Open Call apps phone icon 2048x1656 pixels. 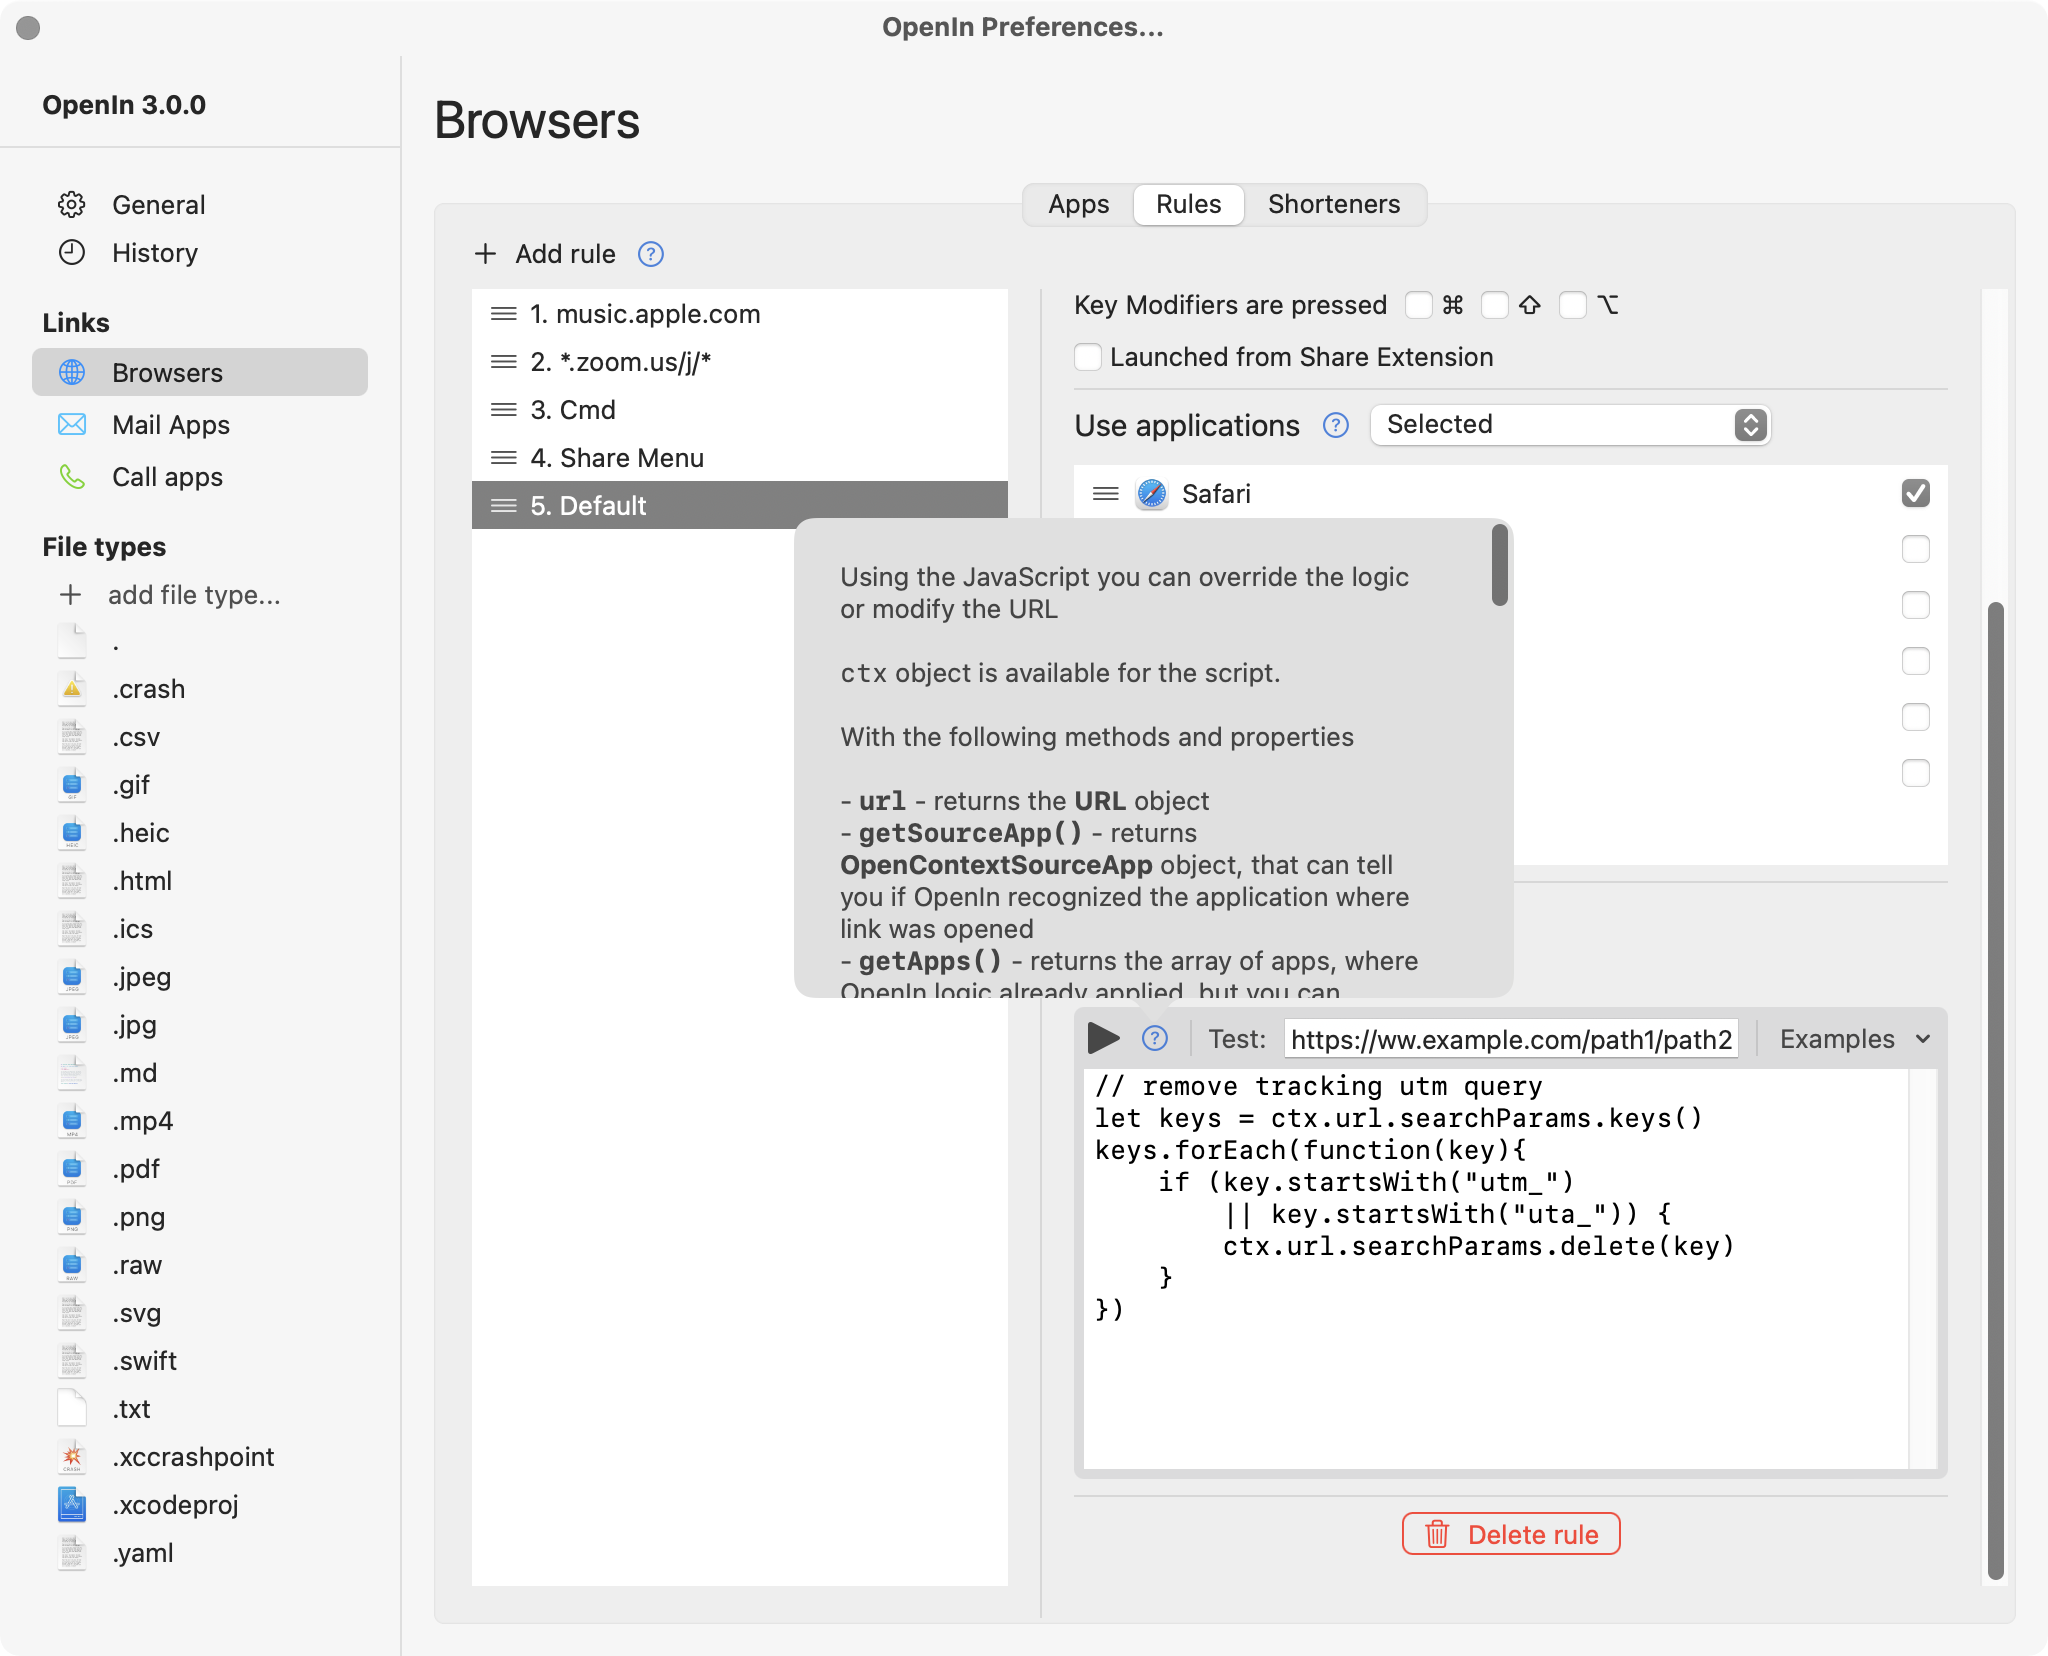(72, 476)
